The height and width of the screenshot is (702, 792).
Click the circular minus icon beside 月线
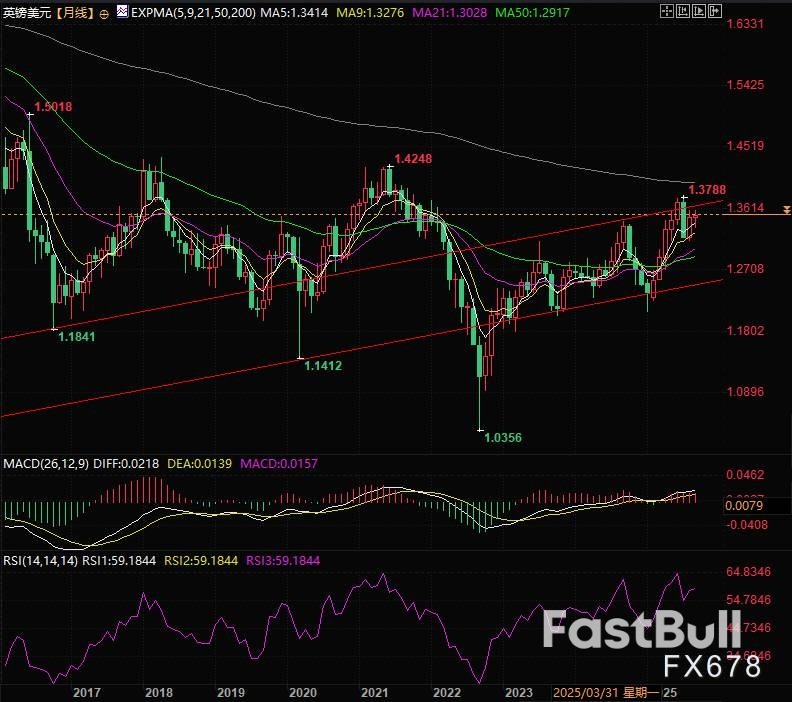108,13
